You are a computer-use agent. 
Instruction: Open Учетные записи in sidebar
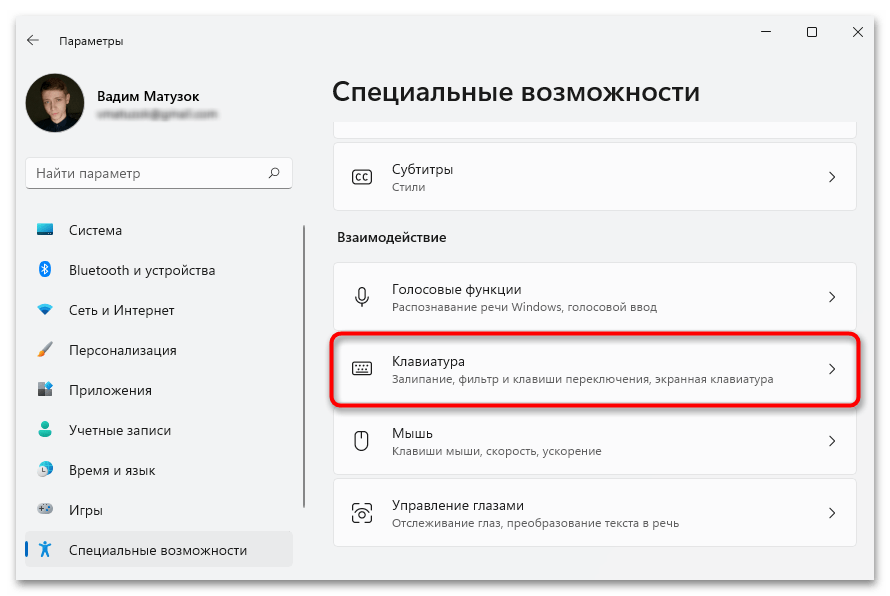(119, 430)
